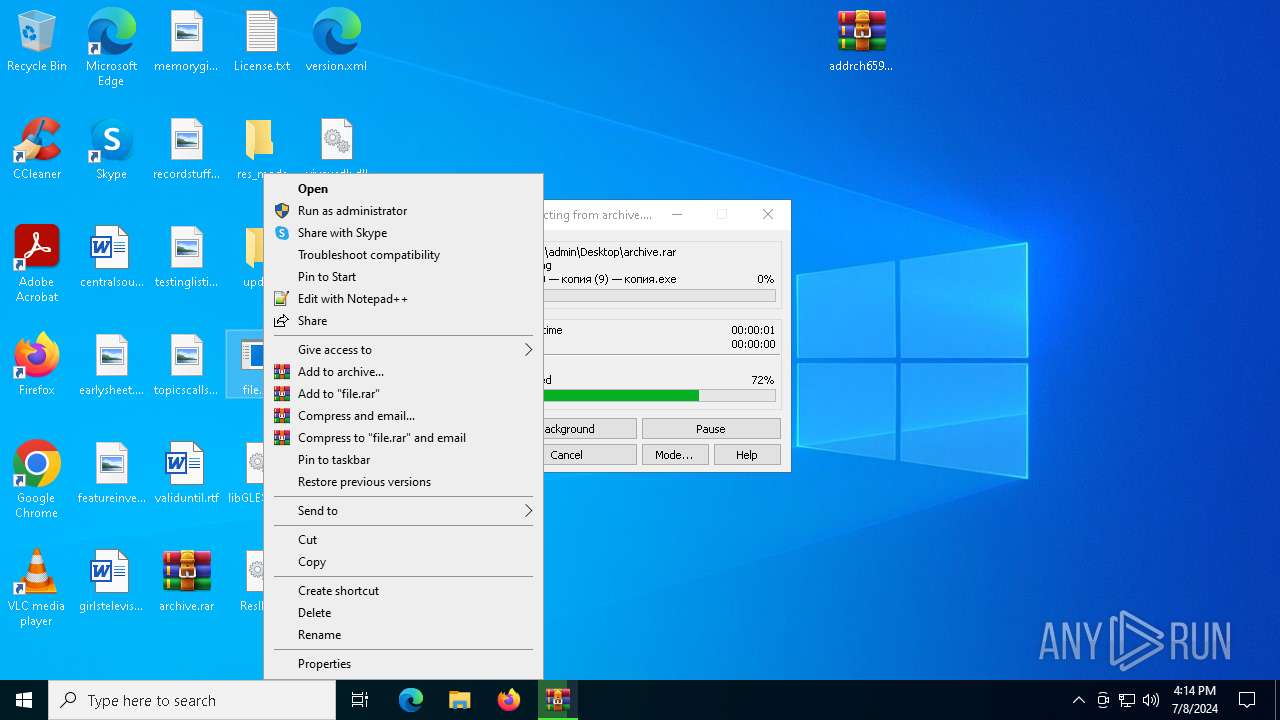Open the Action Center notifications icon
The height and width of the screenshot is (720, 1280).
click(x=1247, y=700)
